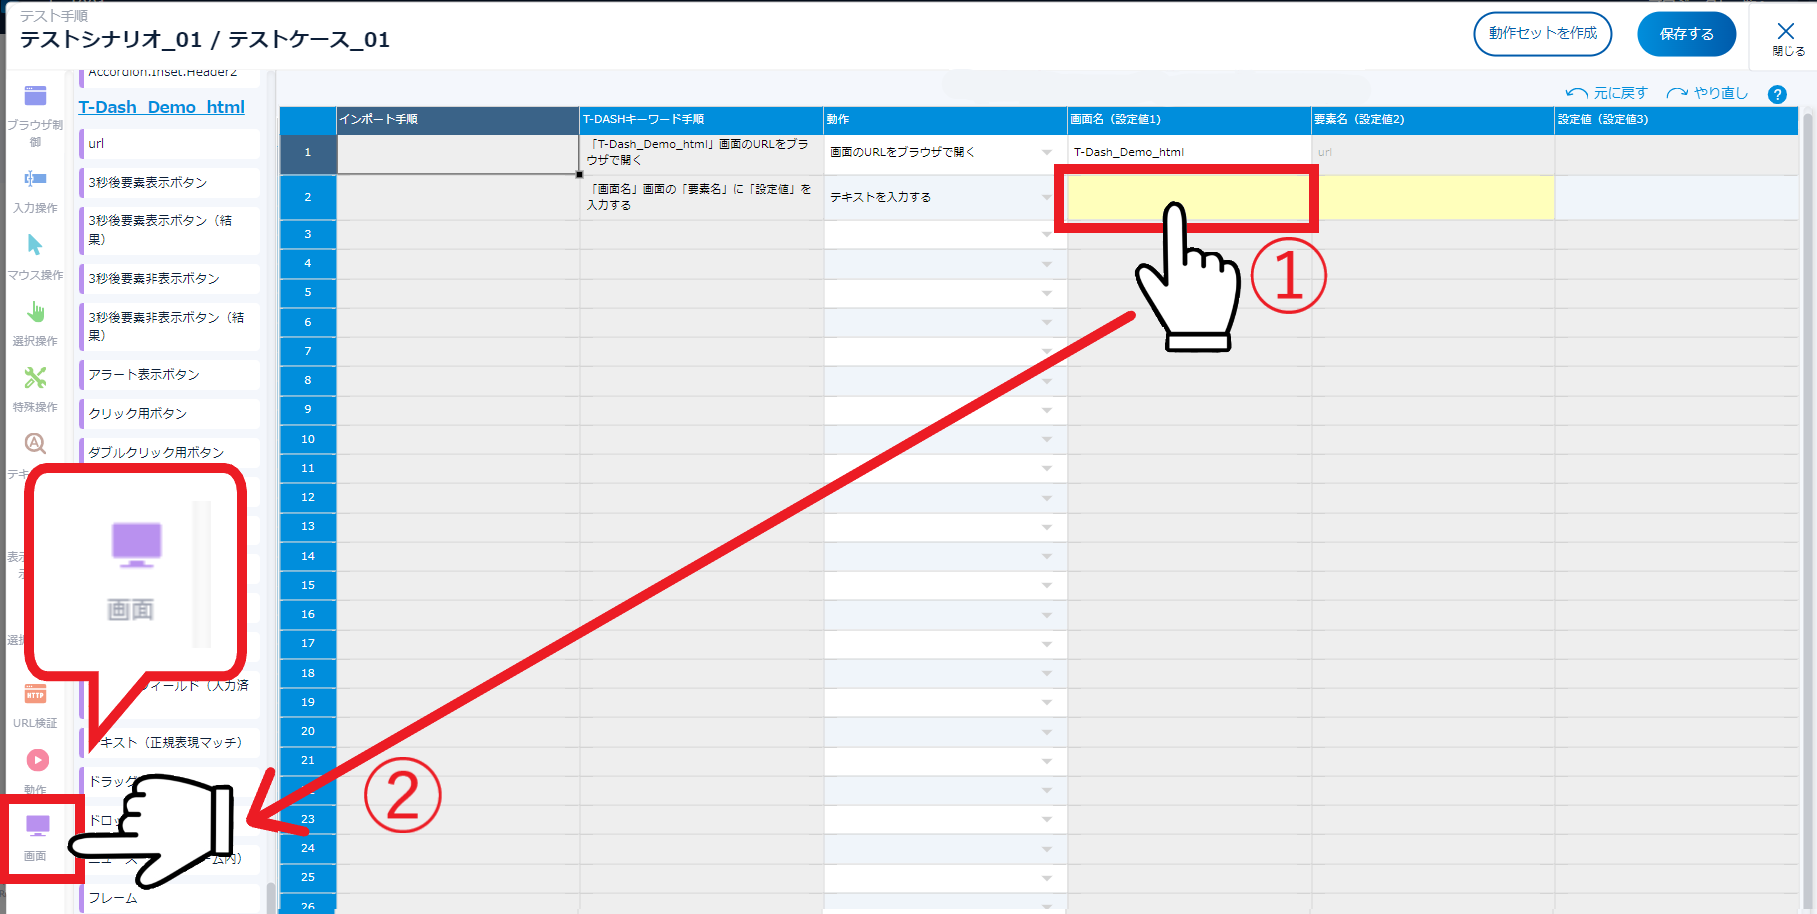The image size is (1817, 914).
Task: Open the T-Dash_Demo_html link
Action: [162, 107]
